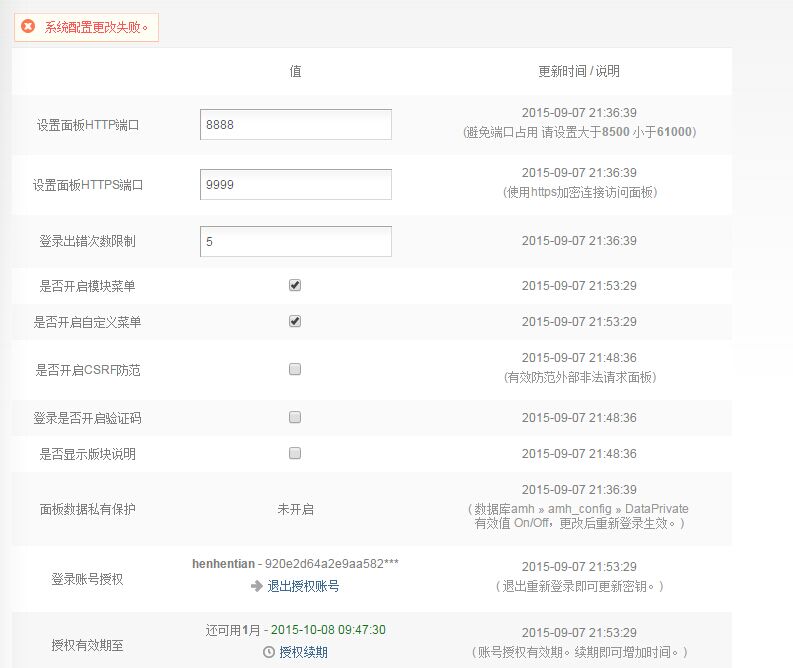The height and width of the screenshot is (668, 793).
Task: Click the 值 column header
Action: 295,71
